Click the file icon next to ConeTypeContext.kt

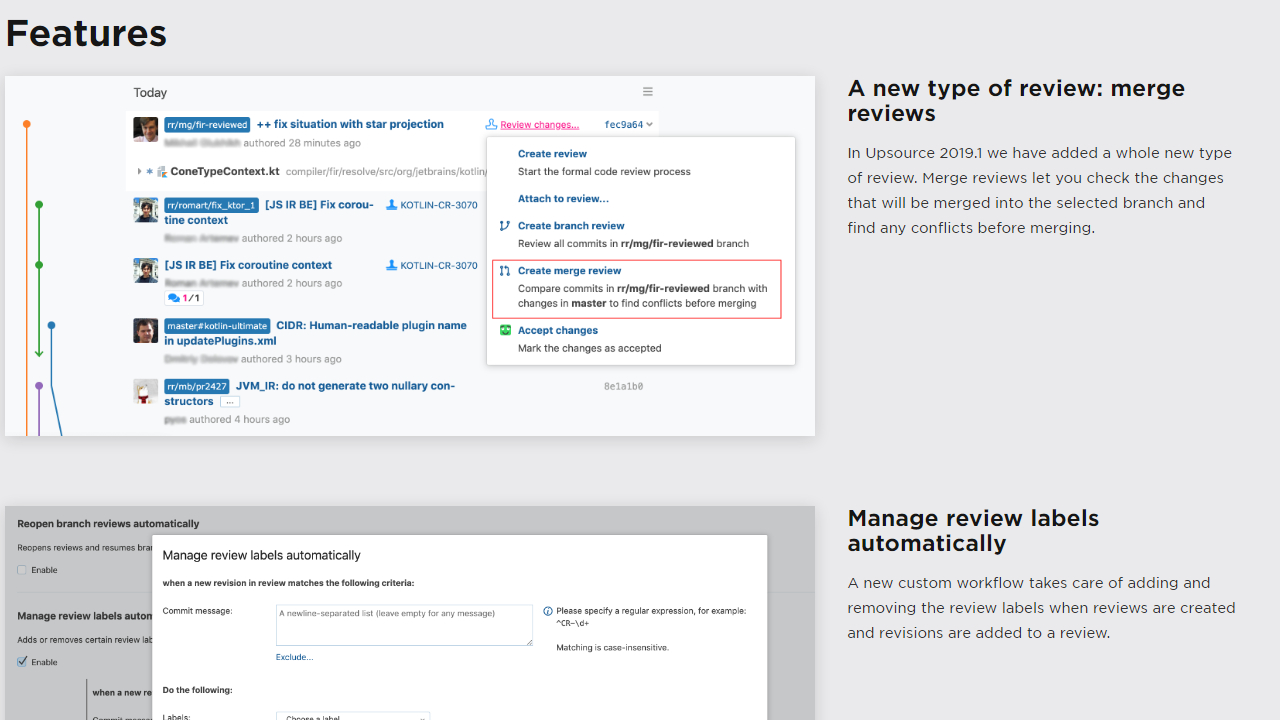(x=162, y=172)
